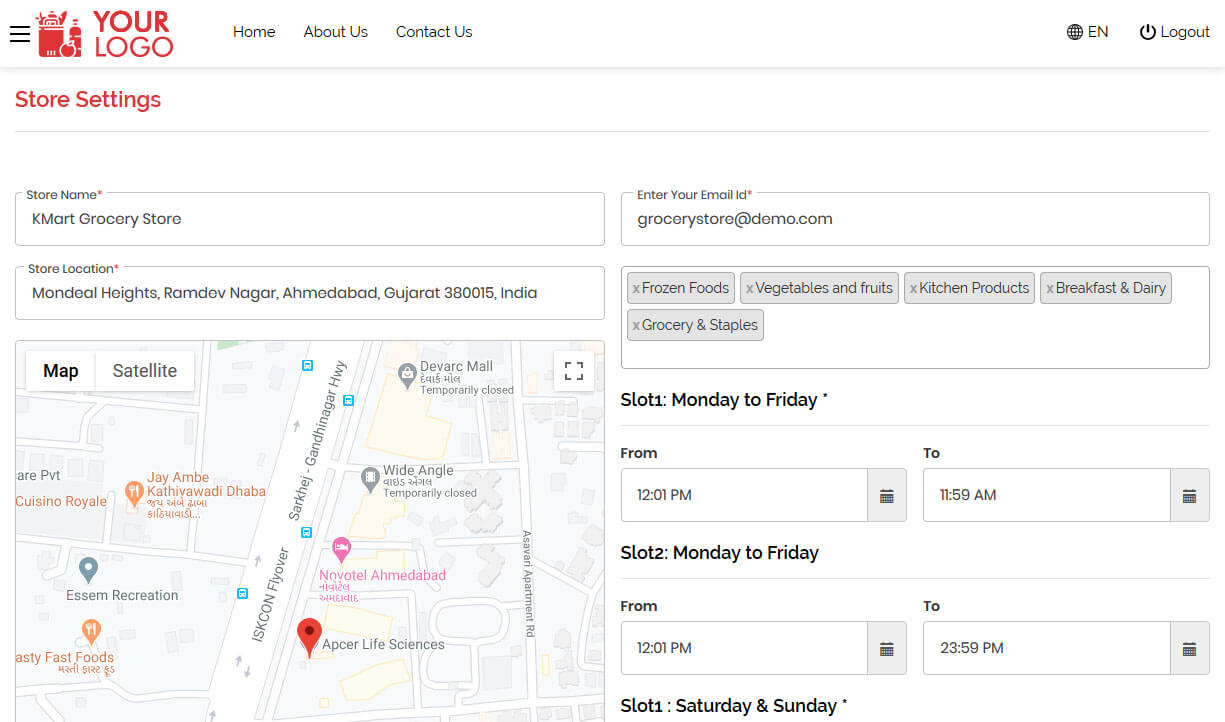The image size is (1225, 722).
Task: Remove Vegetables and fruits tag
Action: click(749, 288)
